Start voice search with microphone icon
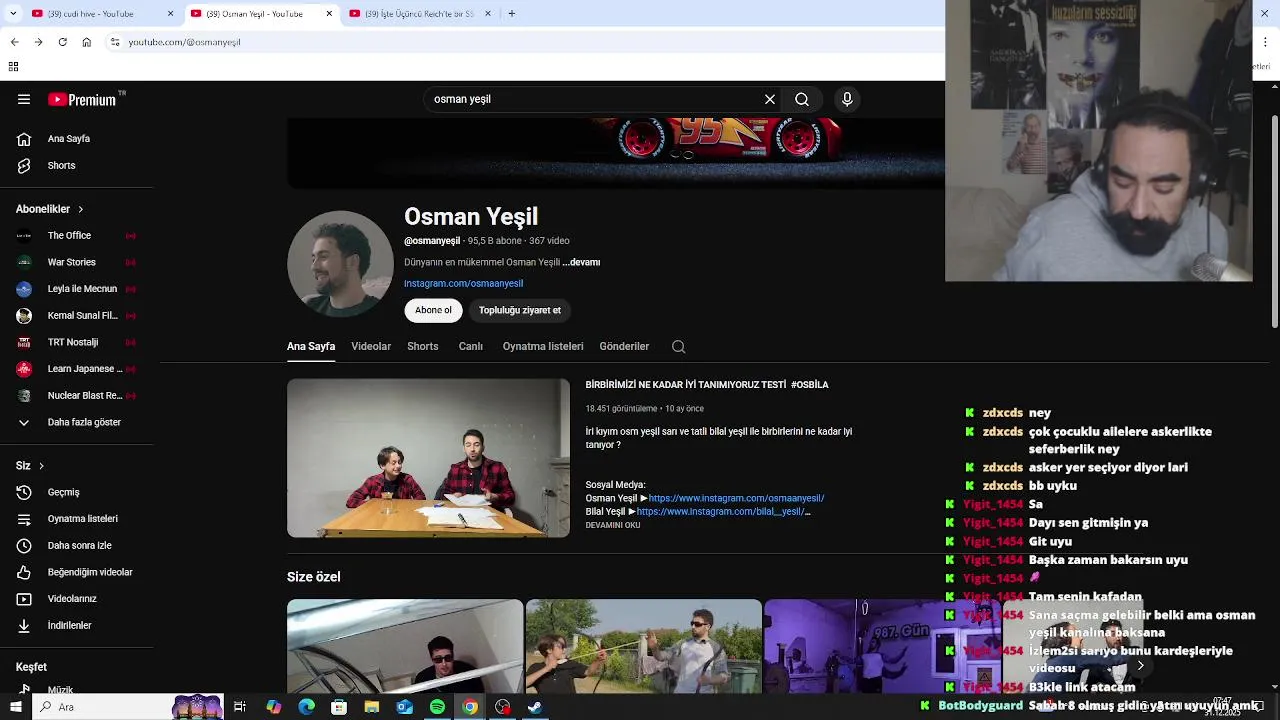1280x720 pixels. click(847, 99)
